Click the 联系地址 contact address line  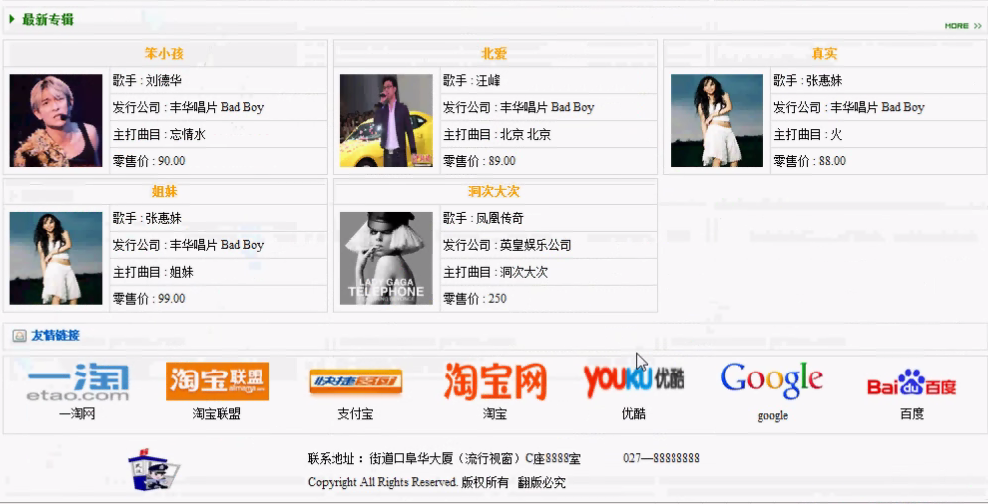(x=444, y=459)
